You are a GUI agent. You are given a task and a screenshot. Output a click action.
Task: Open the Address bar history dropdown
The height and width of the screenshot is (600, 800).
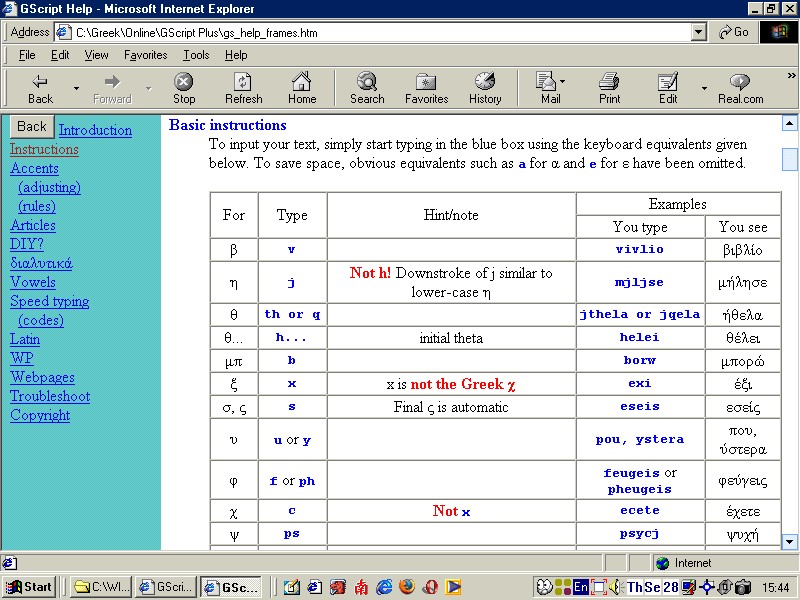click(x=698, y=31)
